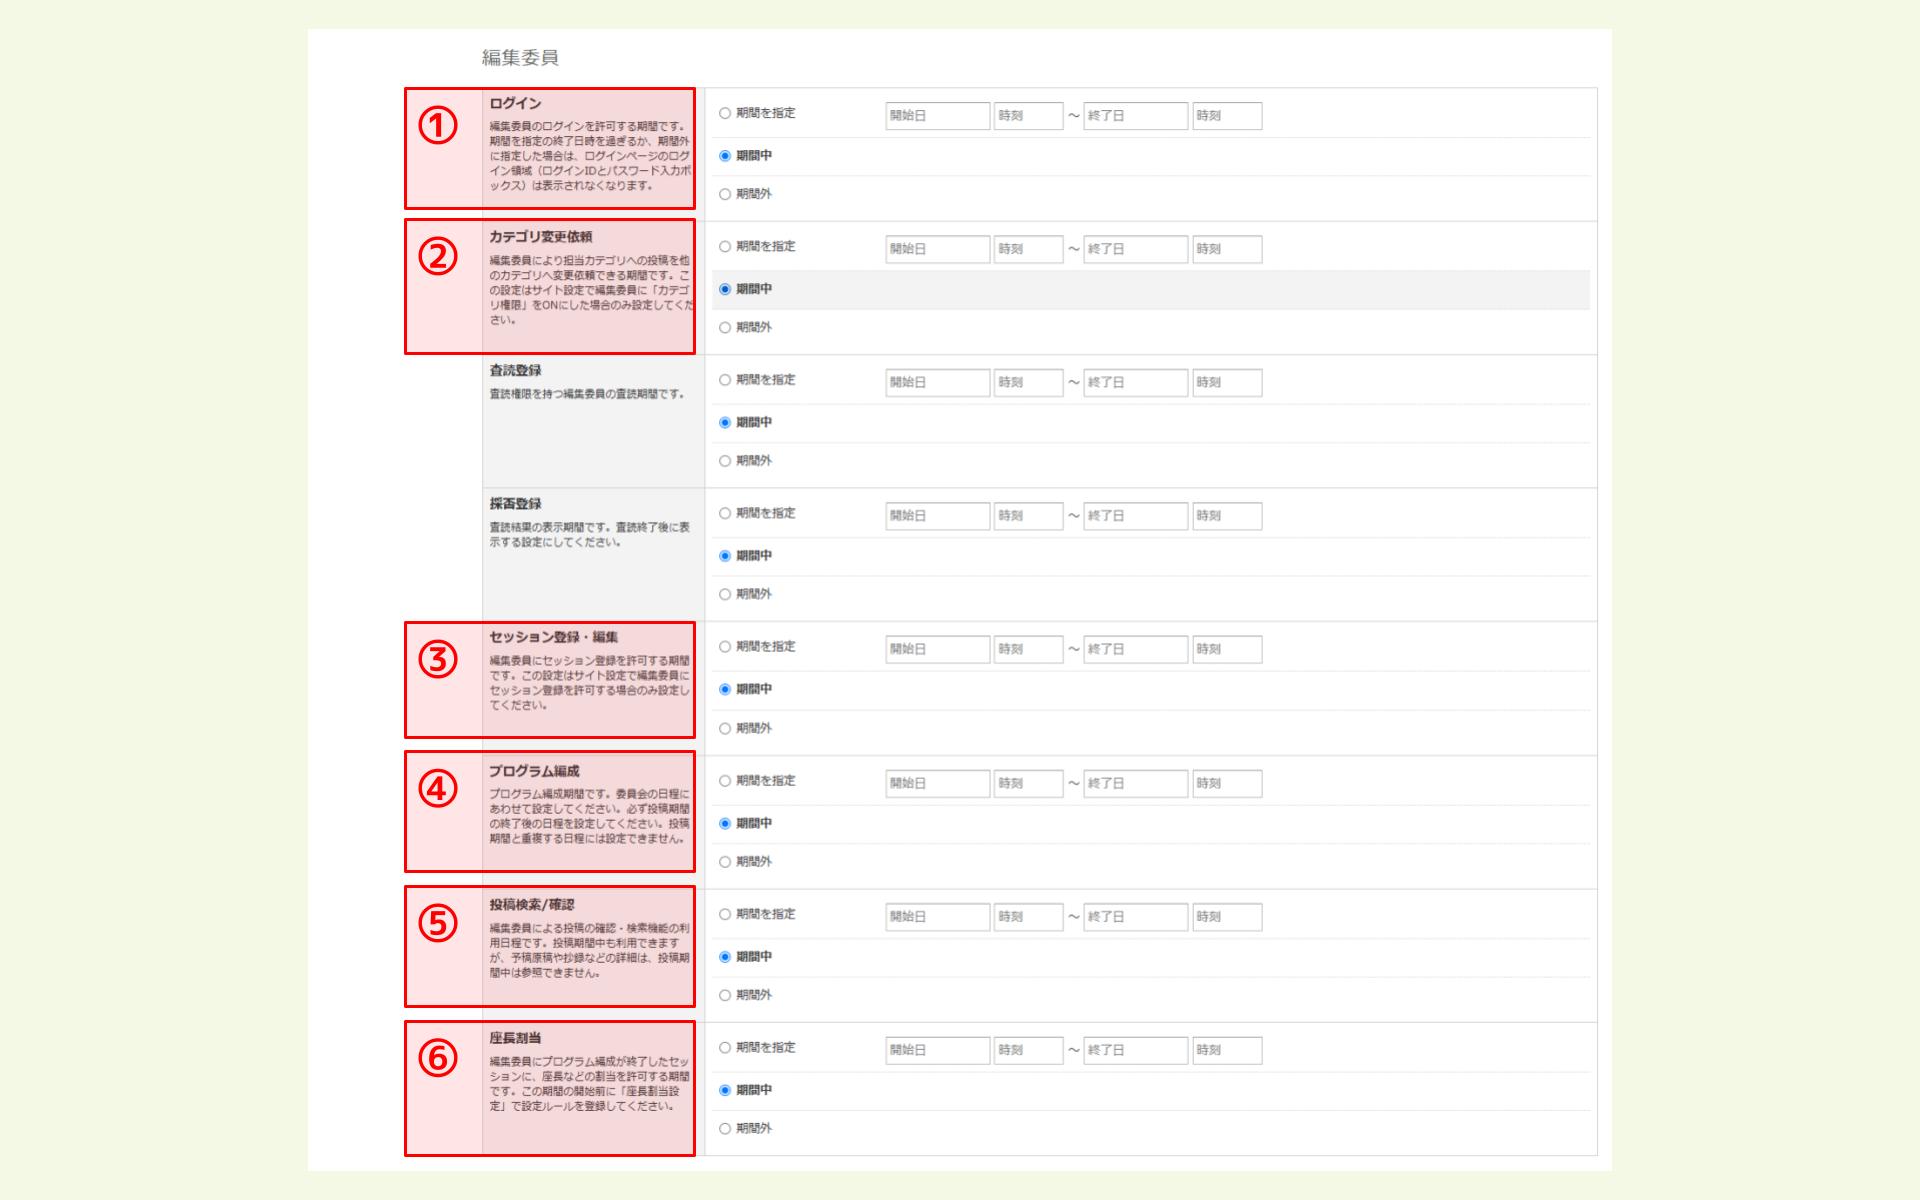This screenshot has width=1920, height=1200.
Task: Select 期間中 radio for 投稿検索/確認
Action: point(725,957)
